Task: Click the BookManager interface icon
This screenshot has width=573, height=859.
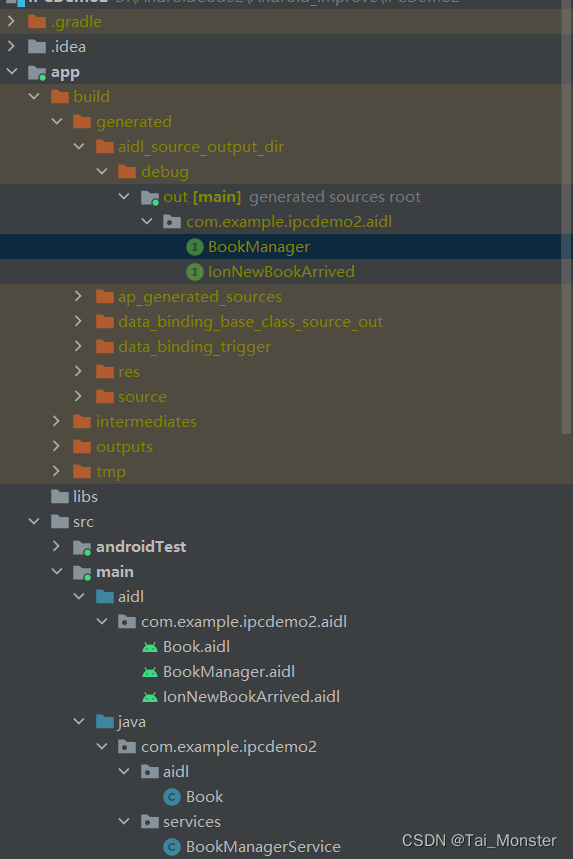Action: coord(194,247)
